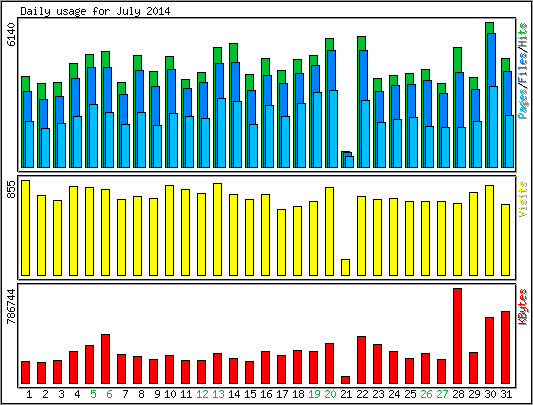Click day label 16 on the axis

pyautogui.click(x=266, y=394)
